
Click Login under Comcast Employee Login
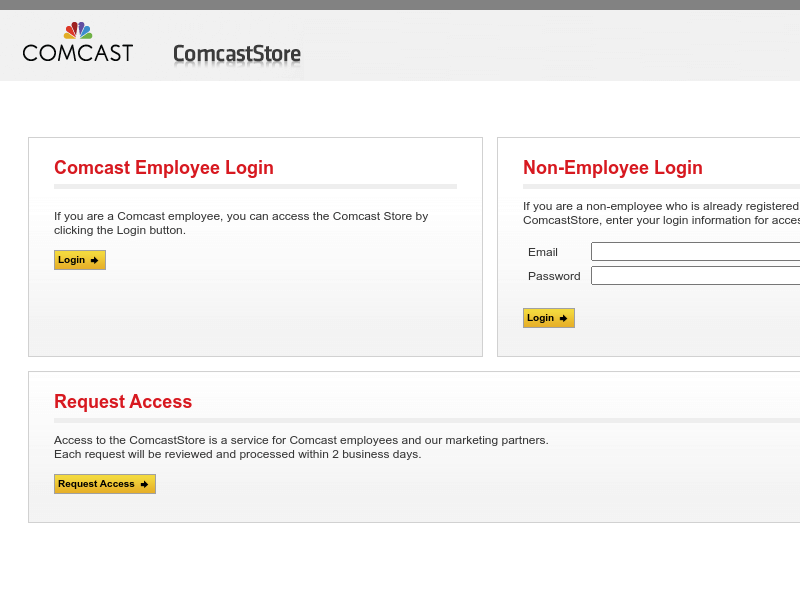pyautogui.click(x=80, y=260)
